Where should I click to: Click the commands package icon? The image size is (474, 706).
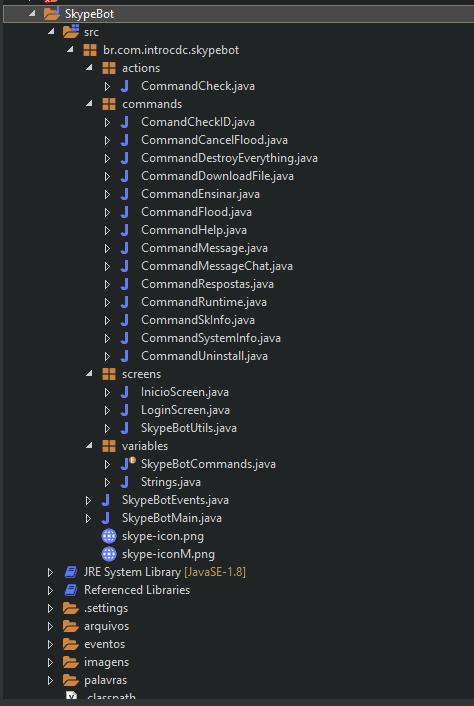pyautogui.click(x=109, y=104)
